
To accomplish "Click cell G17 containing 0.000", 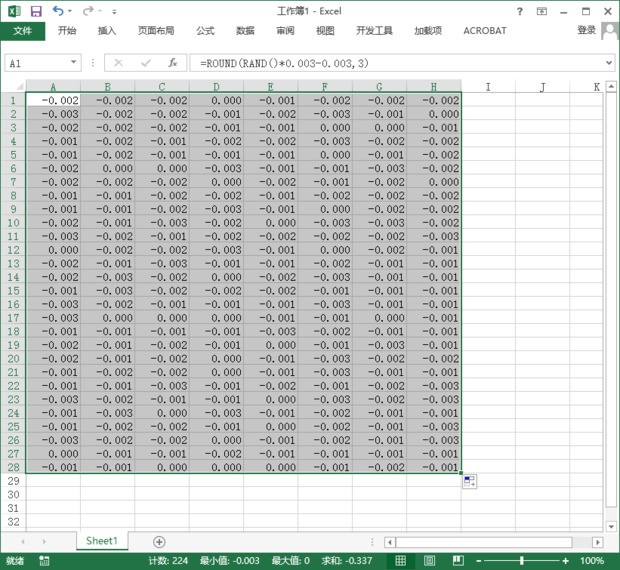I will [x=380, y=318].
